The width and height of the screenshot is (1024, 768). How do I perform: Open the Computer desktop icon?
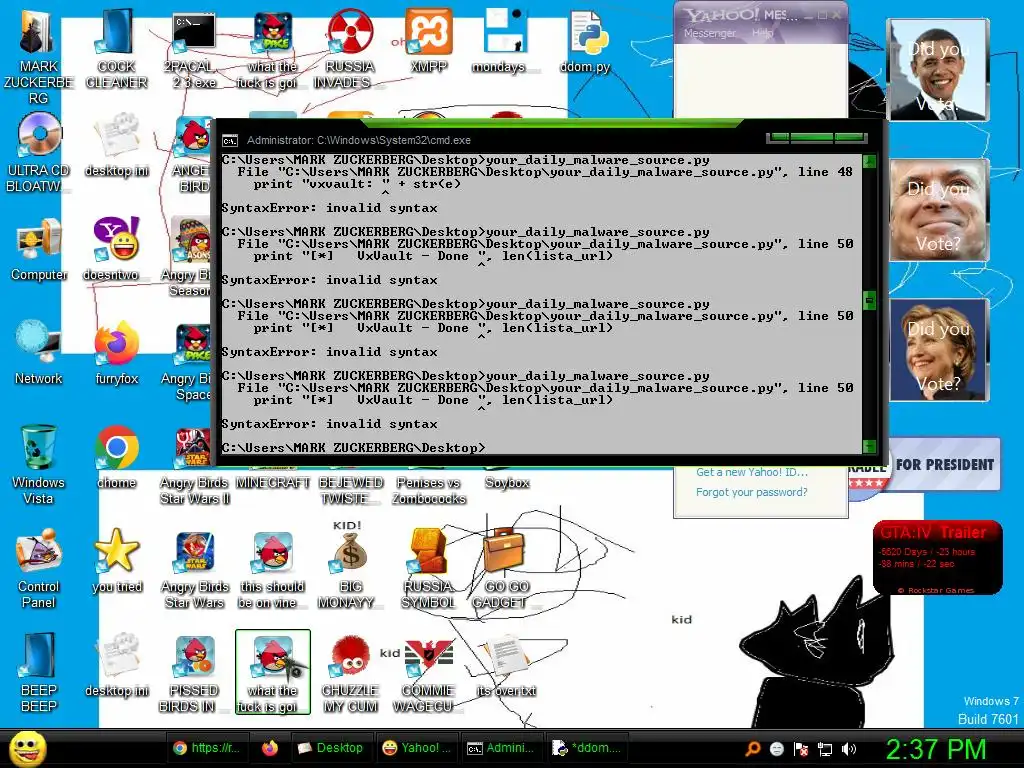point(38,240)
